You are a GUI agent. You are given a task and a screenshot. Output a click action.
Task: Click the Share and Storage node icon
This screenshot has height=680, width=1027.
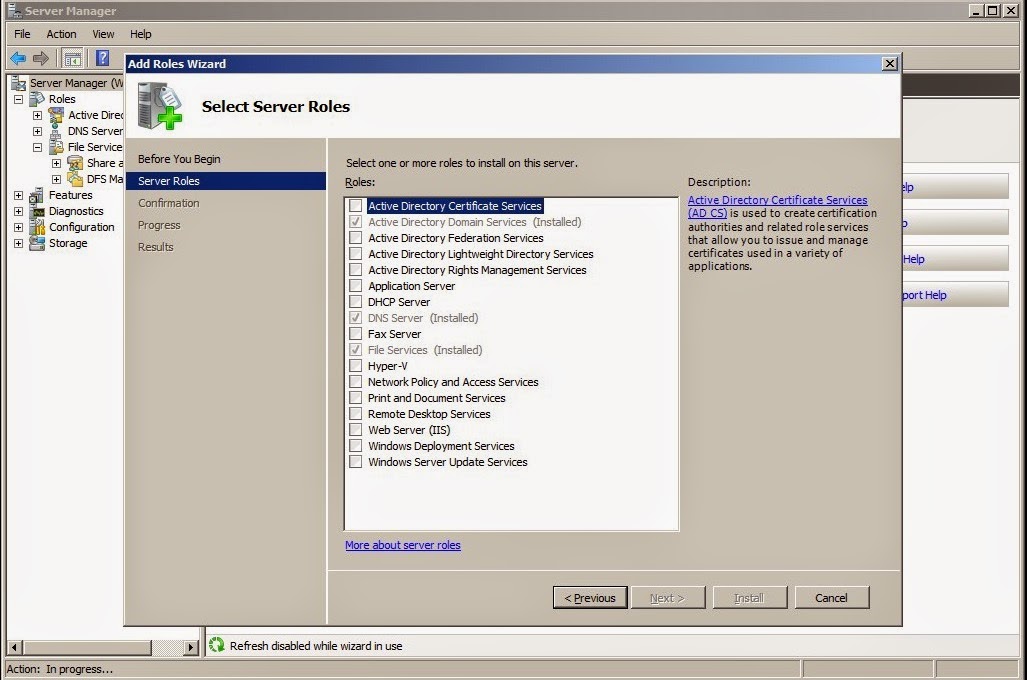(75, 163)
